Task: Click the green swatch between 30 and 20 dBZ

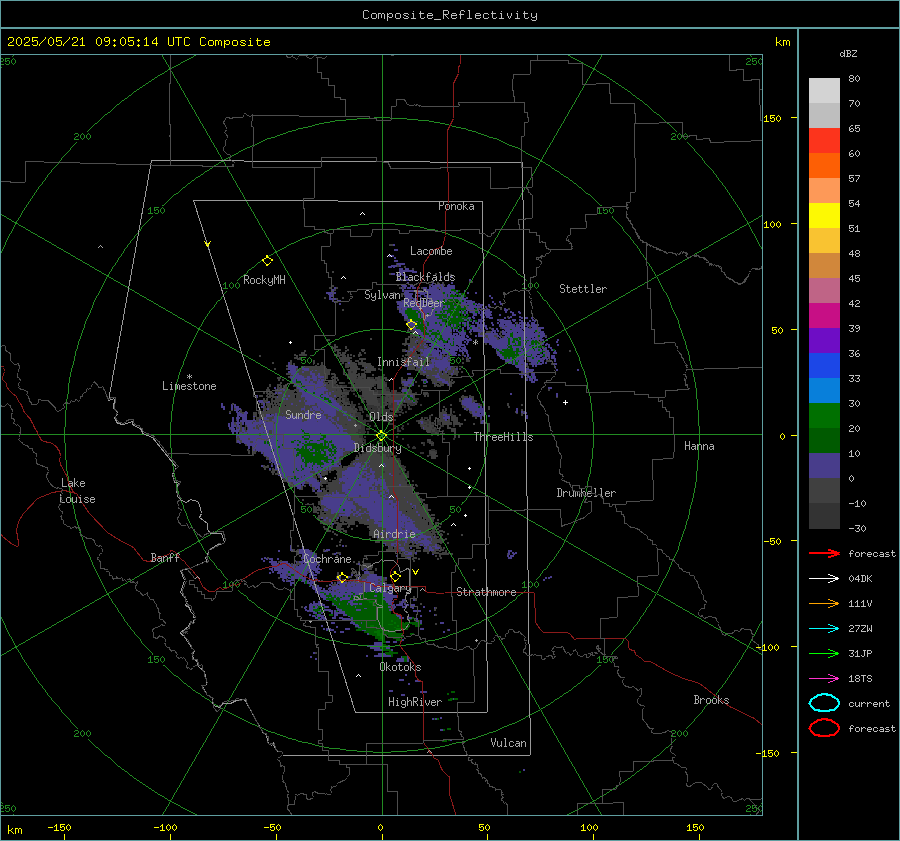Action: tap(824, 416)
